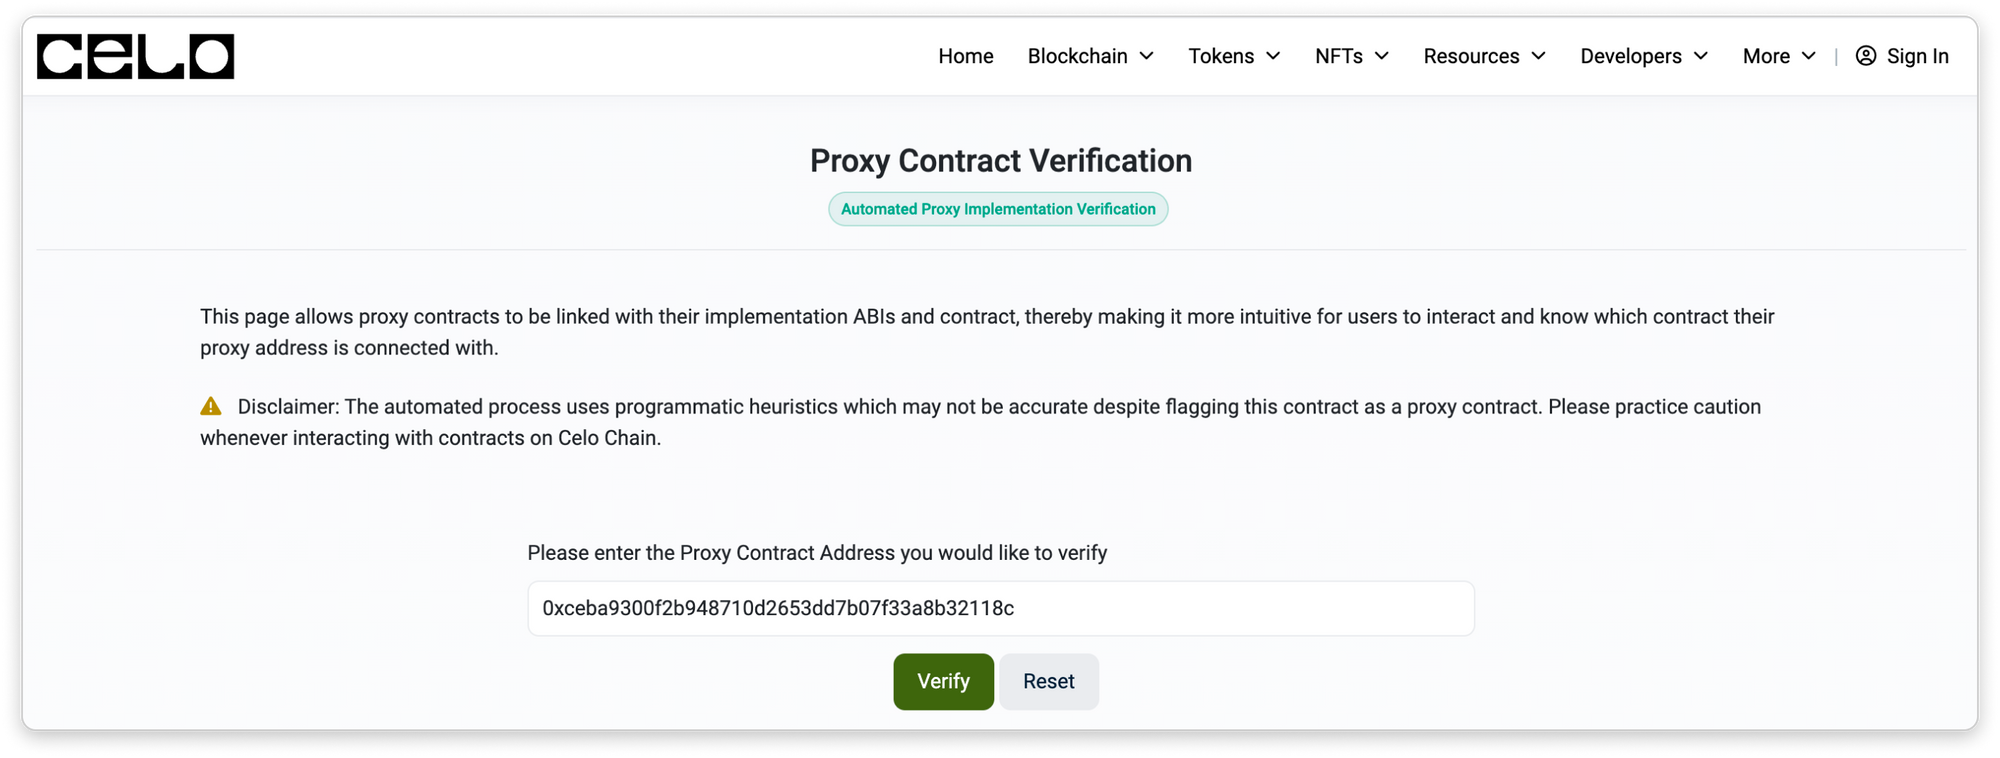Viewport: 2000px width, 758px height.
Task: Open the Home menu item
Action: [965, 56]
